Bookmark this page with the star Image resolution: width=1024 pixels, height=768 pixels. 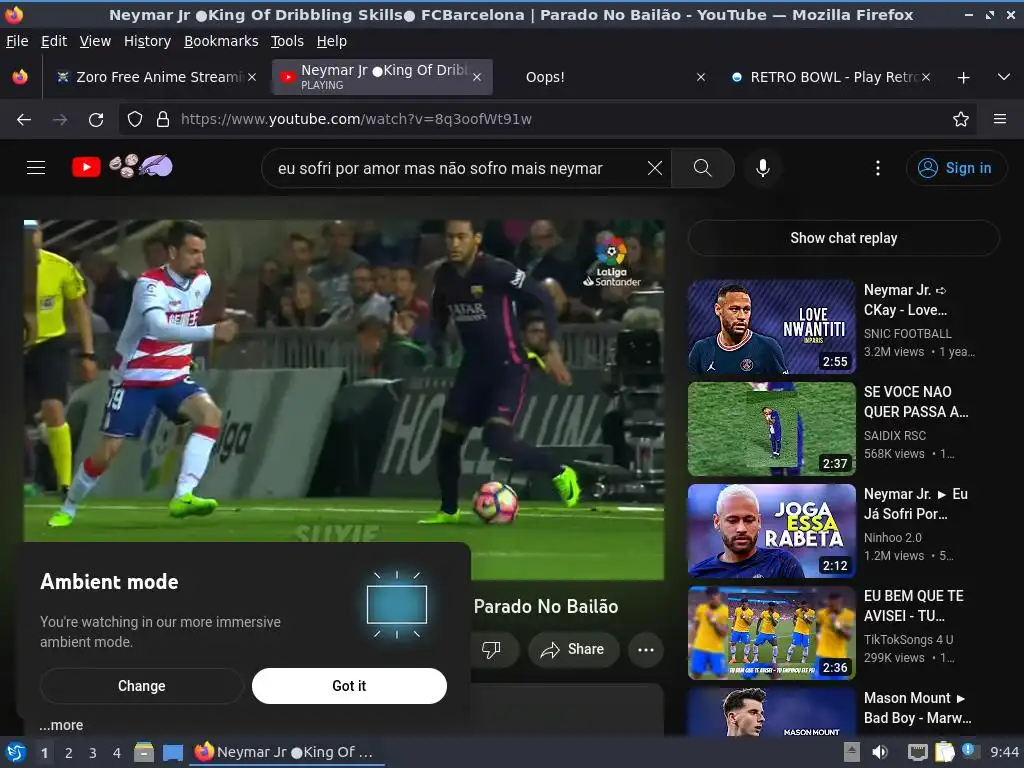960,119
